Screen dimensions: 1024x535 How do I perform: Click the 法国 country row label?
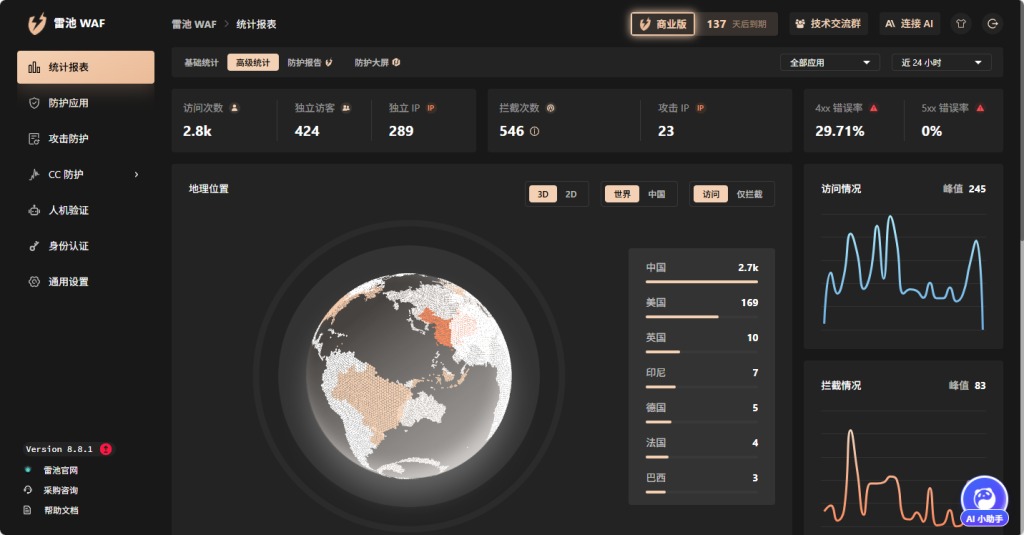656,442
